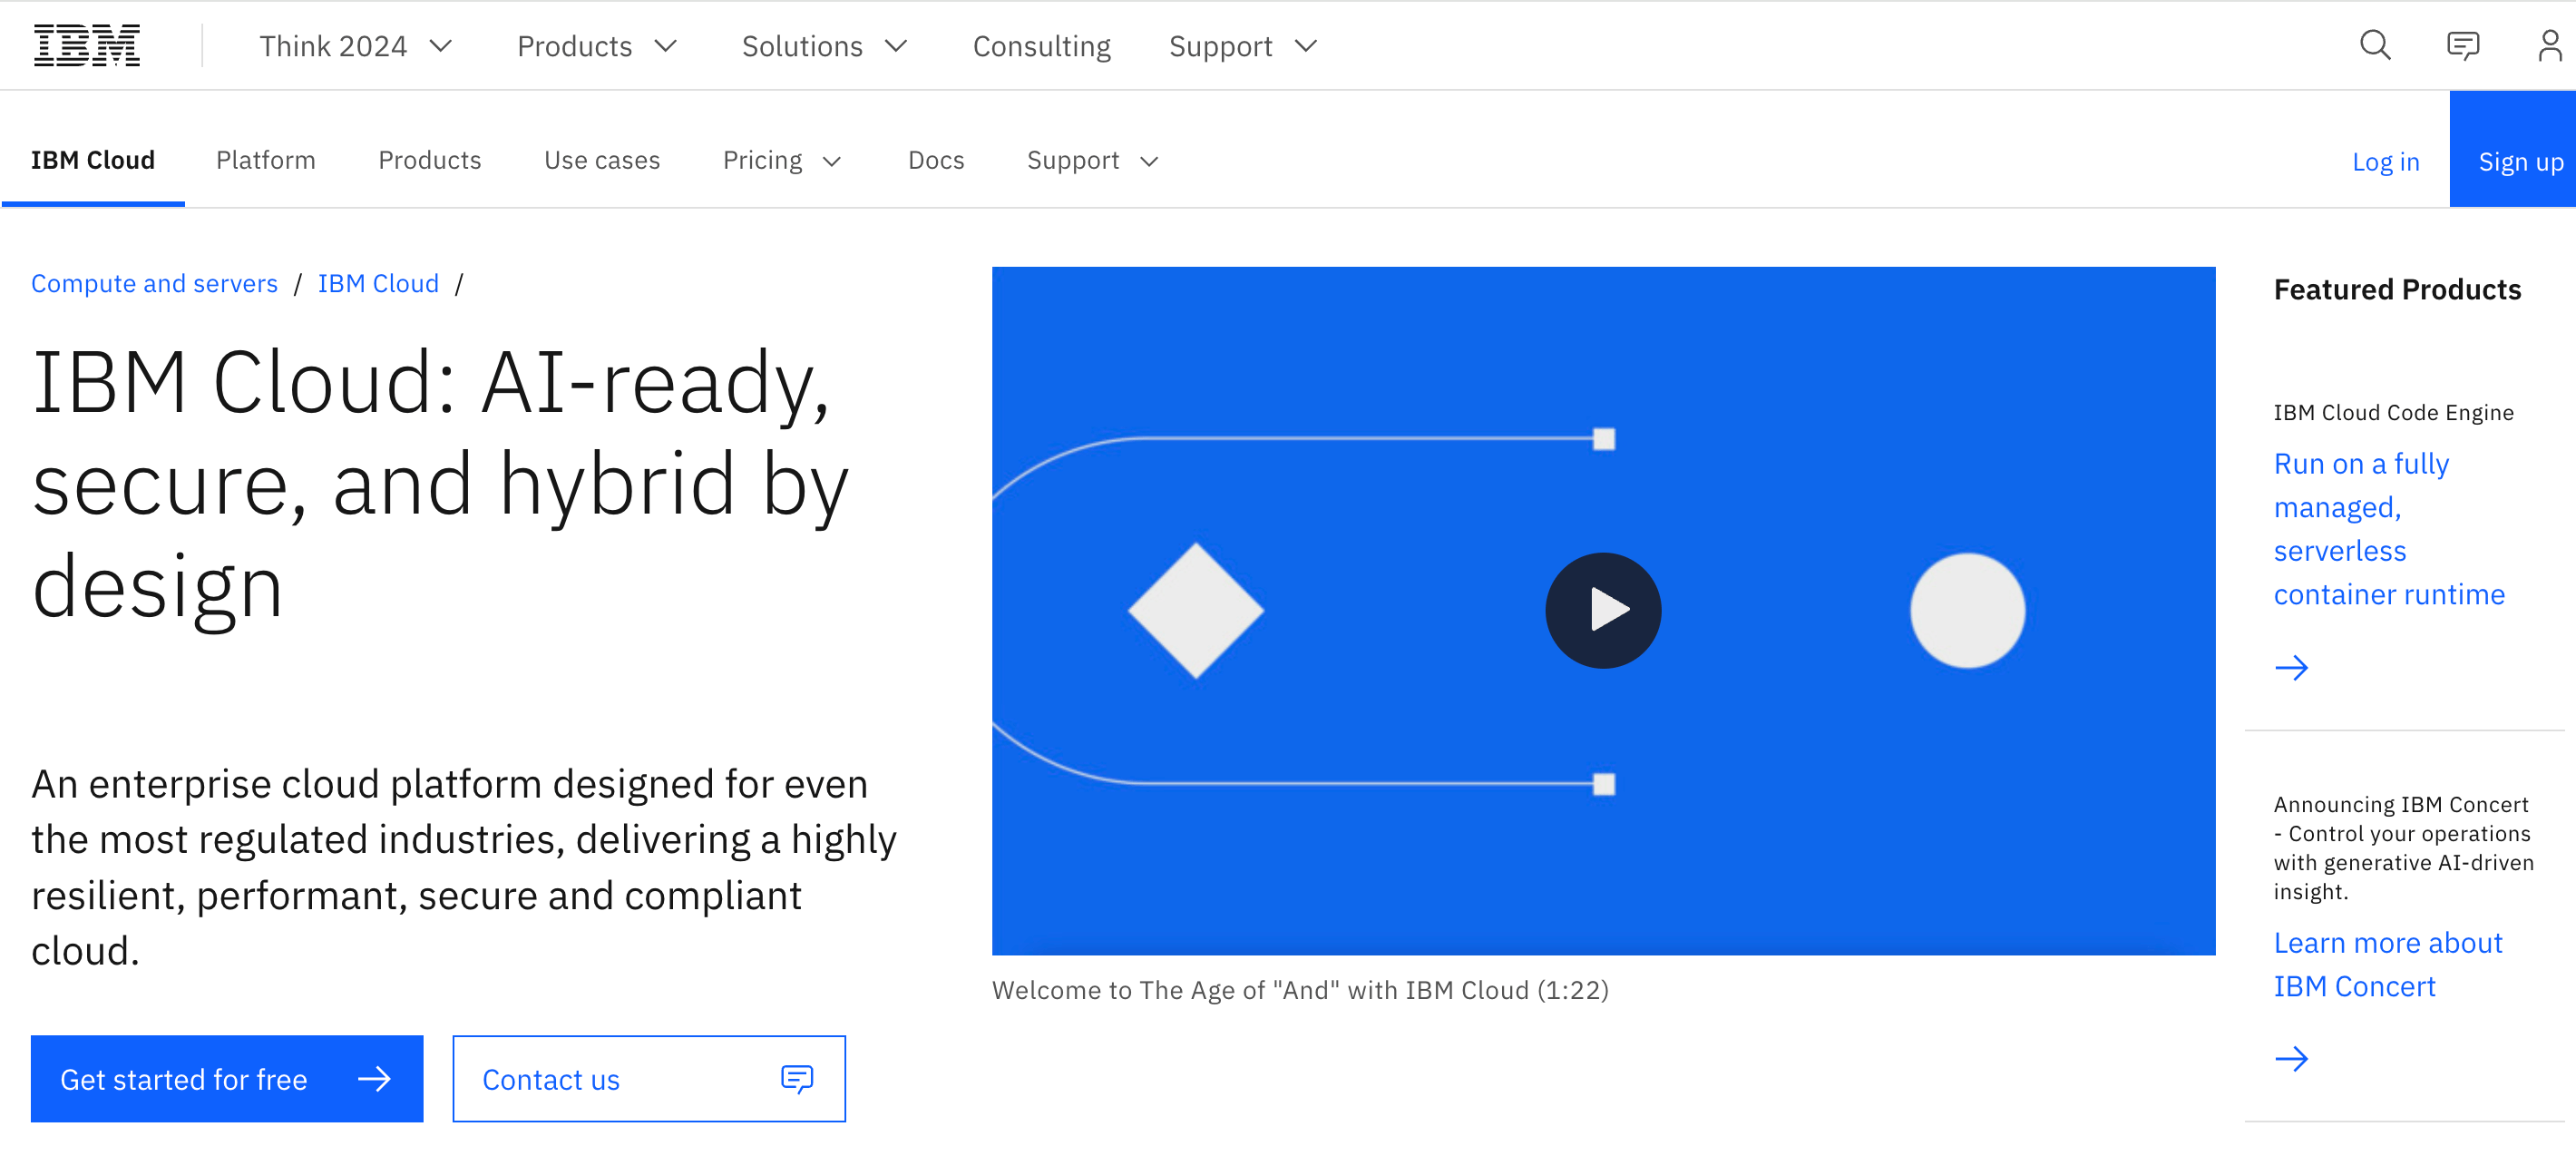The width and height of the screenshot is (2576, 1156).
Task: Click chat icon in Contact us button
Action: [797, 1079]
